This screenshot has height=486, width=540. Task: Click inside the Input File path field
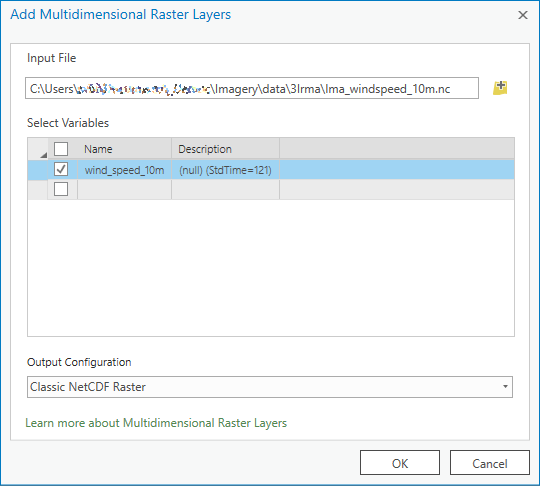(252, 88)
